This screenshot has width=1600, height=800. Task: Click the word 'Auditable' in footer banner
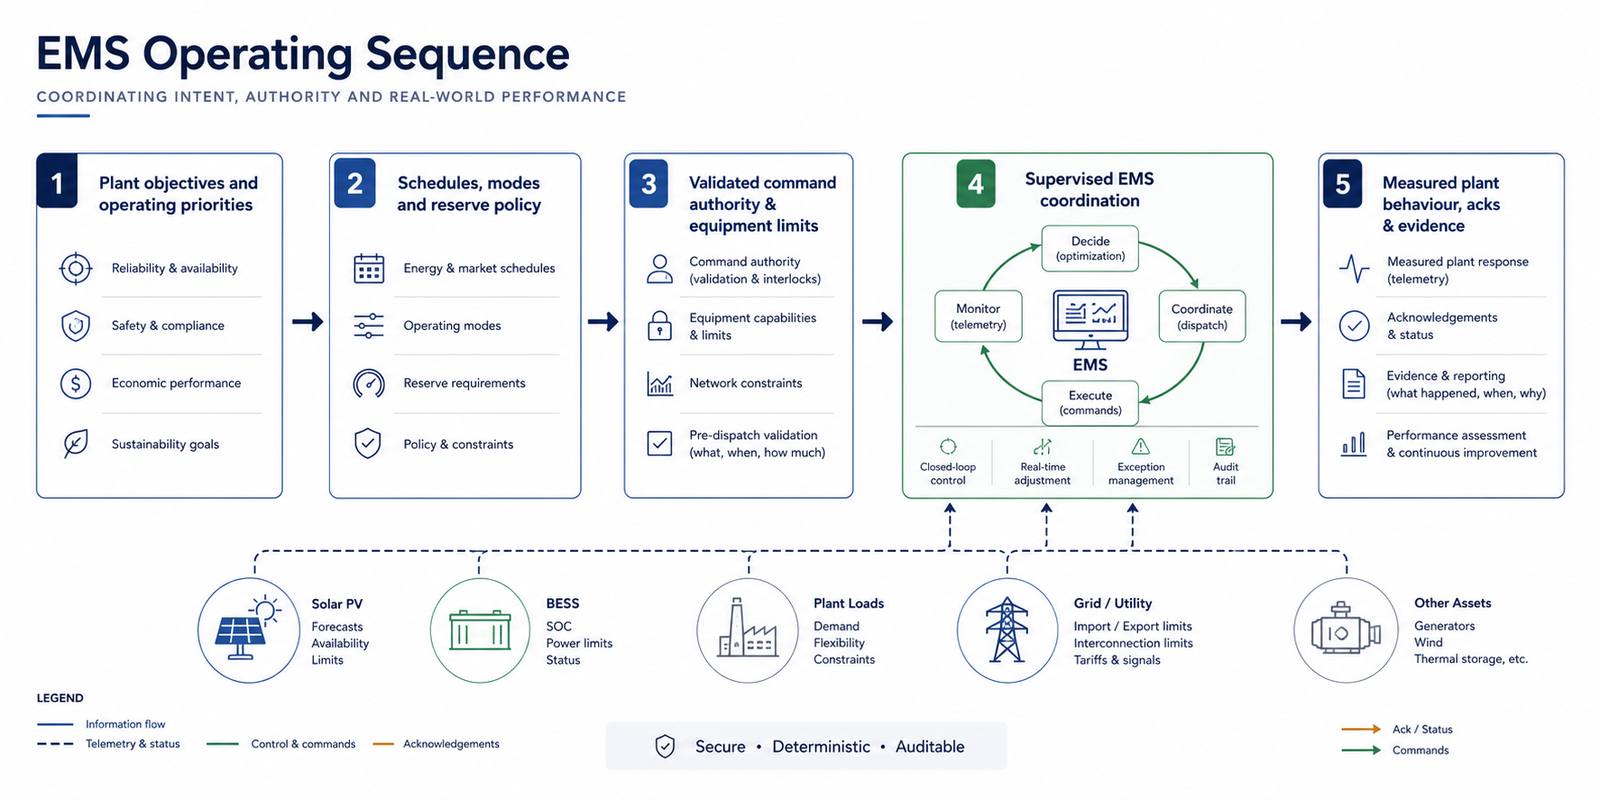click(x=930, y=746)
